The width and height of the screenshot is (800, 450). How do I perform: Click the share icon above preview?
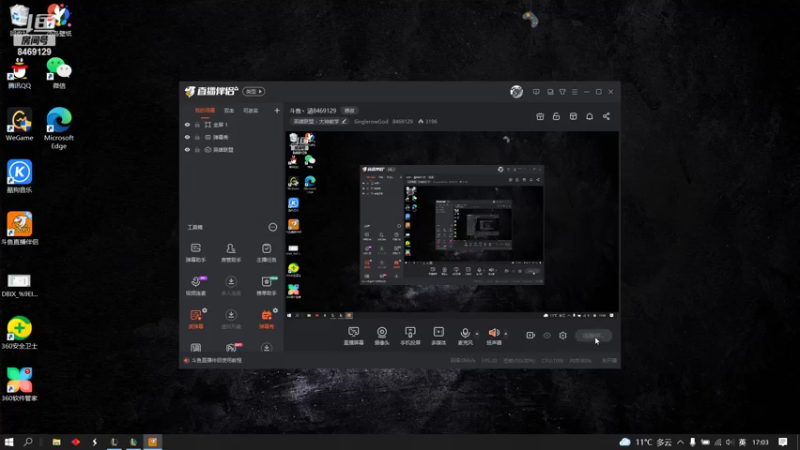tap(606, 117)
